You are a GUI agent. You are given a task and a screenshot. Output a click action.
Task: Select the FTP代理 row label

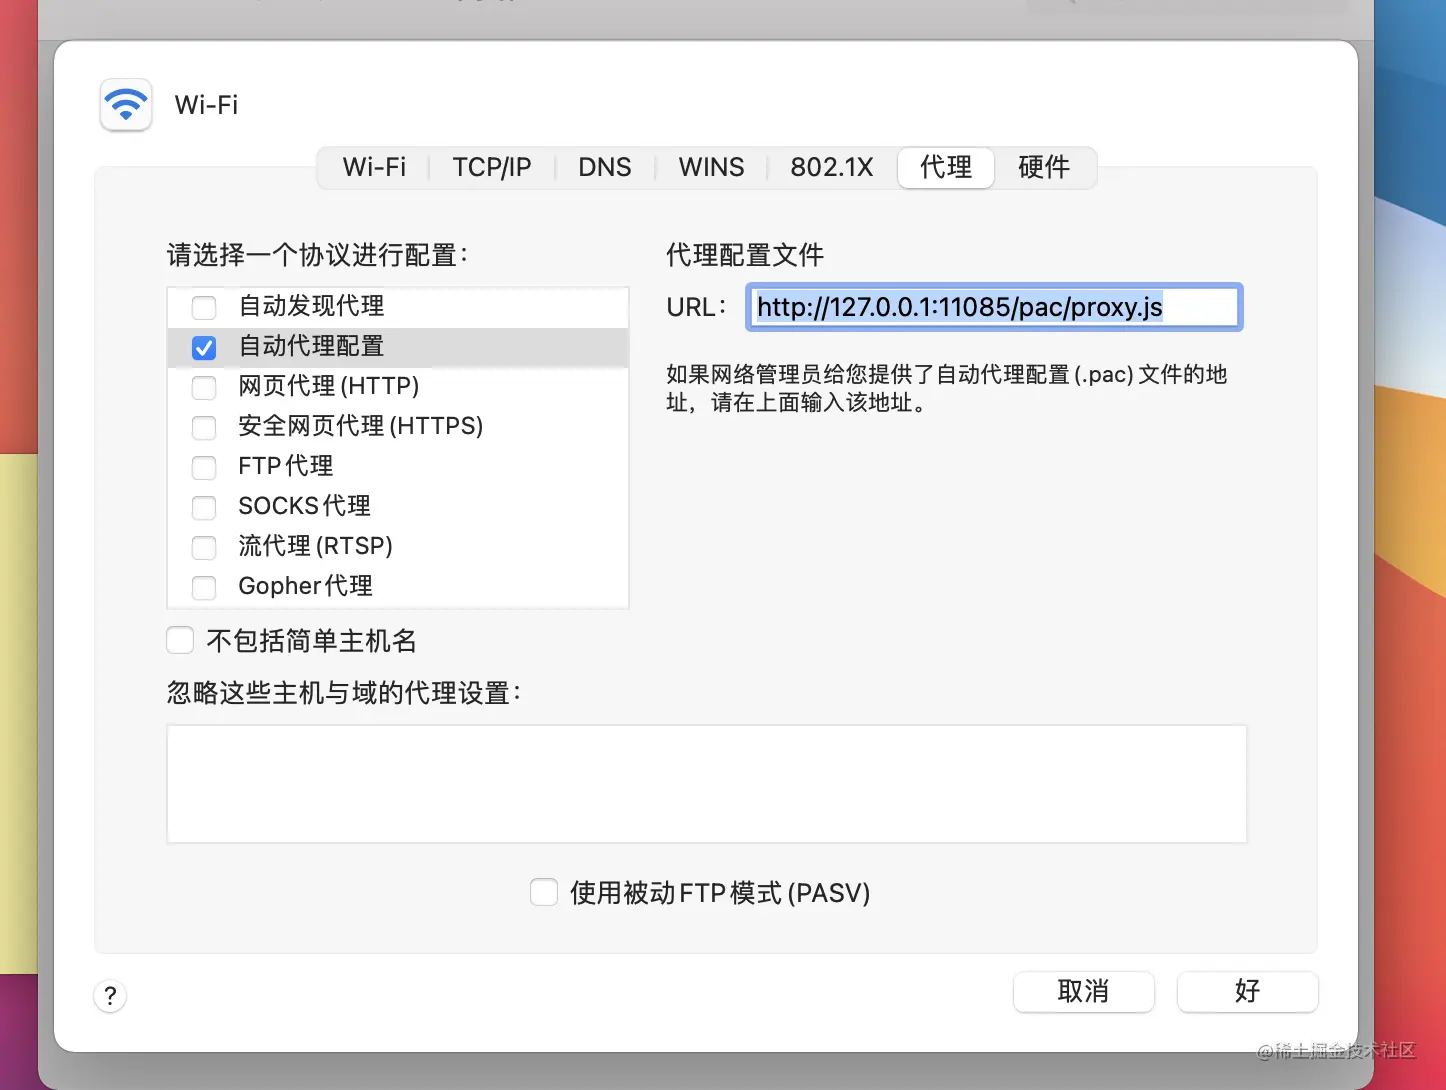point(285,466)
